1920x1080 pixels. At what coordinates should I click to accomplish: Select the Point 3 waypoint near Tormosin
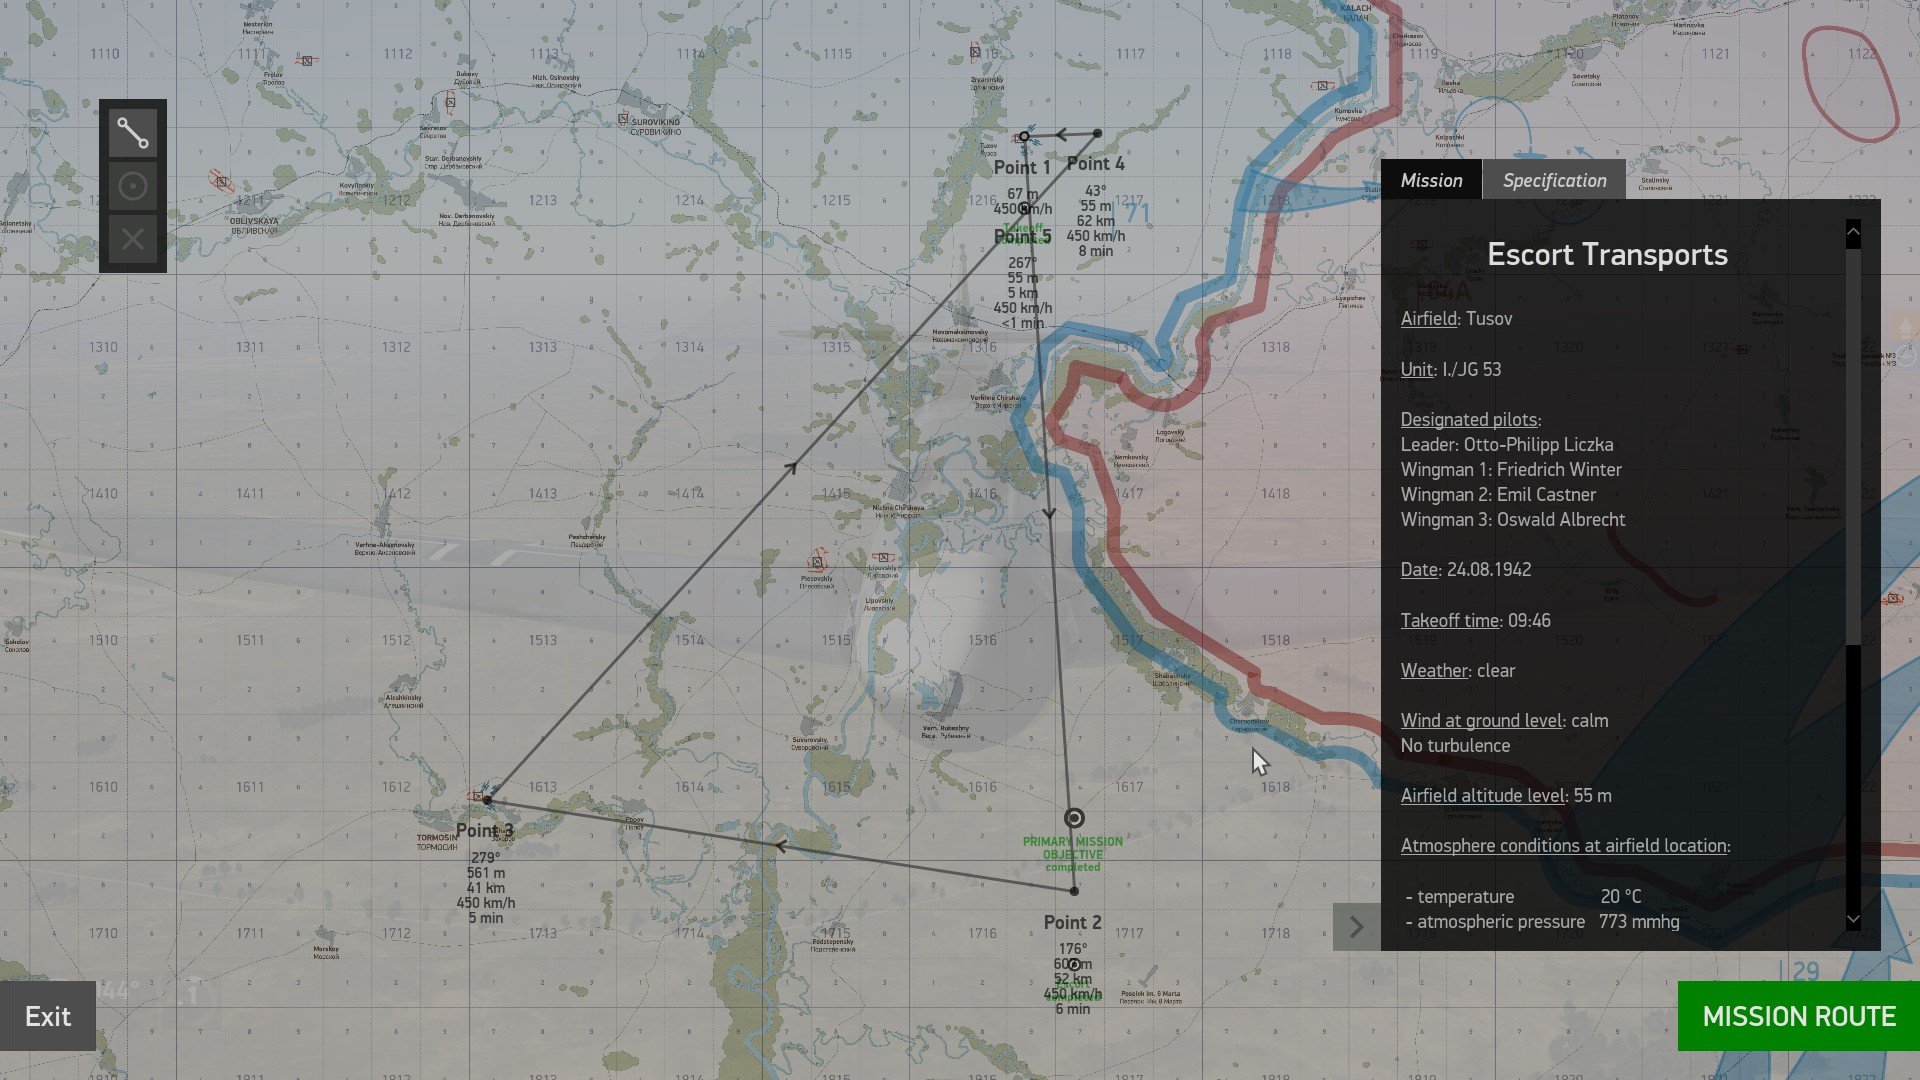pos(487,800)
